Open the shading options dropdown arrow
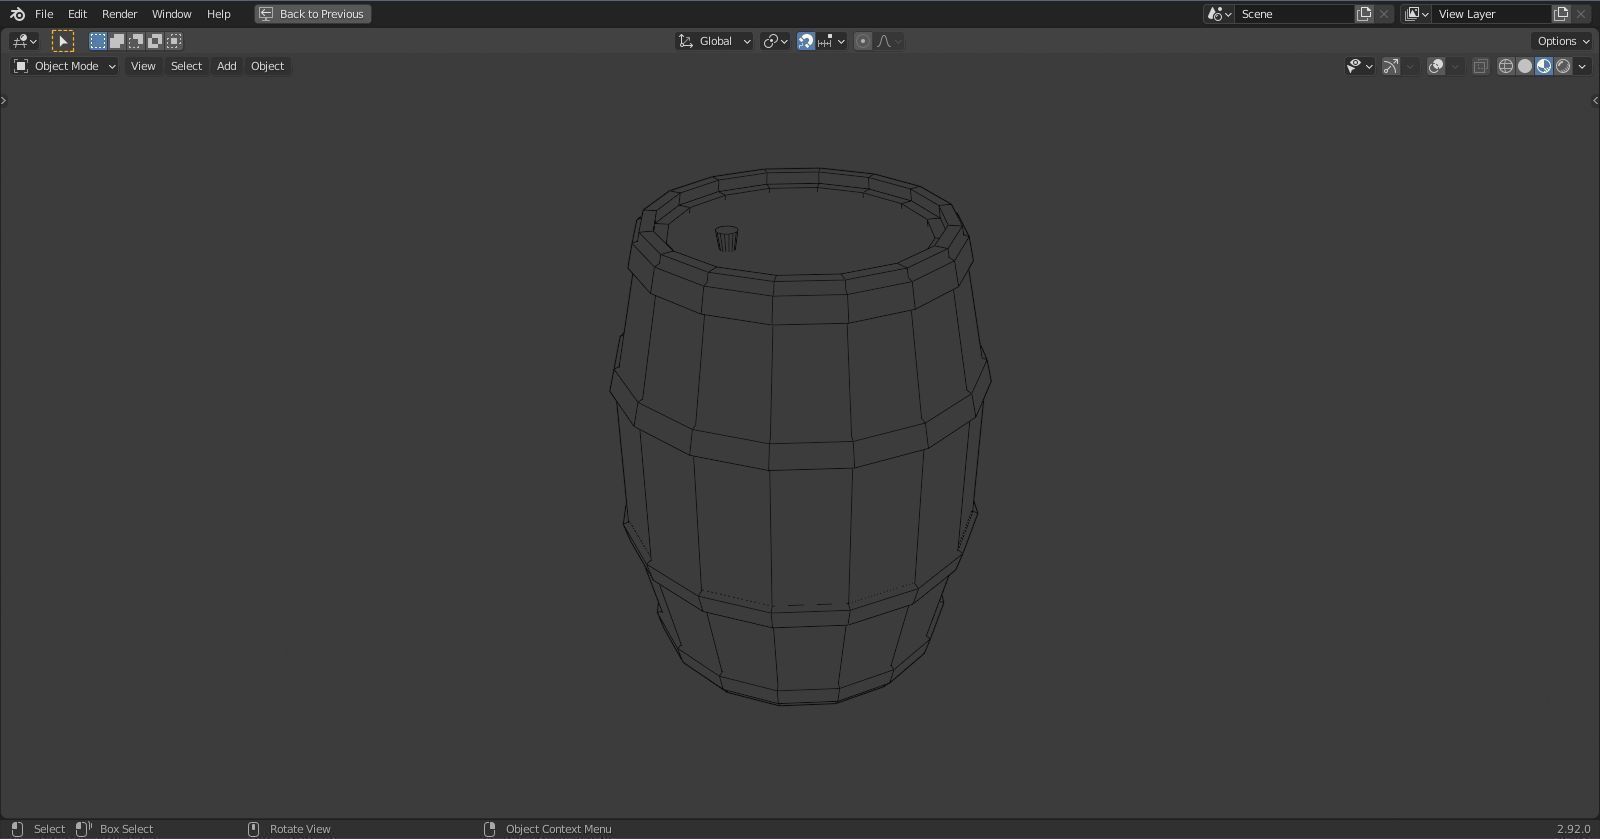The image size is (1600, 839). [1582, 66]
